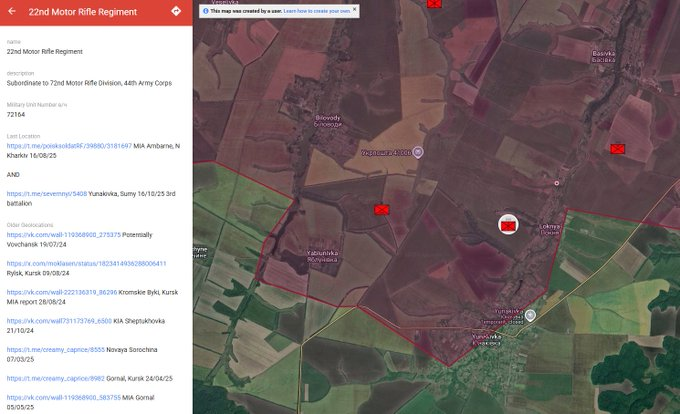Click red unit marker below Basivka

pos(617,148)
